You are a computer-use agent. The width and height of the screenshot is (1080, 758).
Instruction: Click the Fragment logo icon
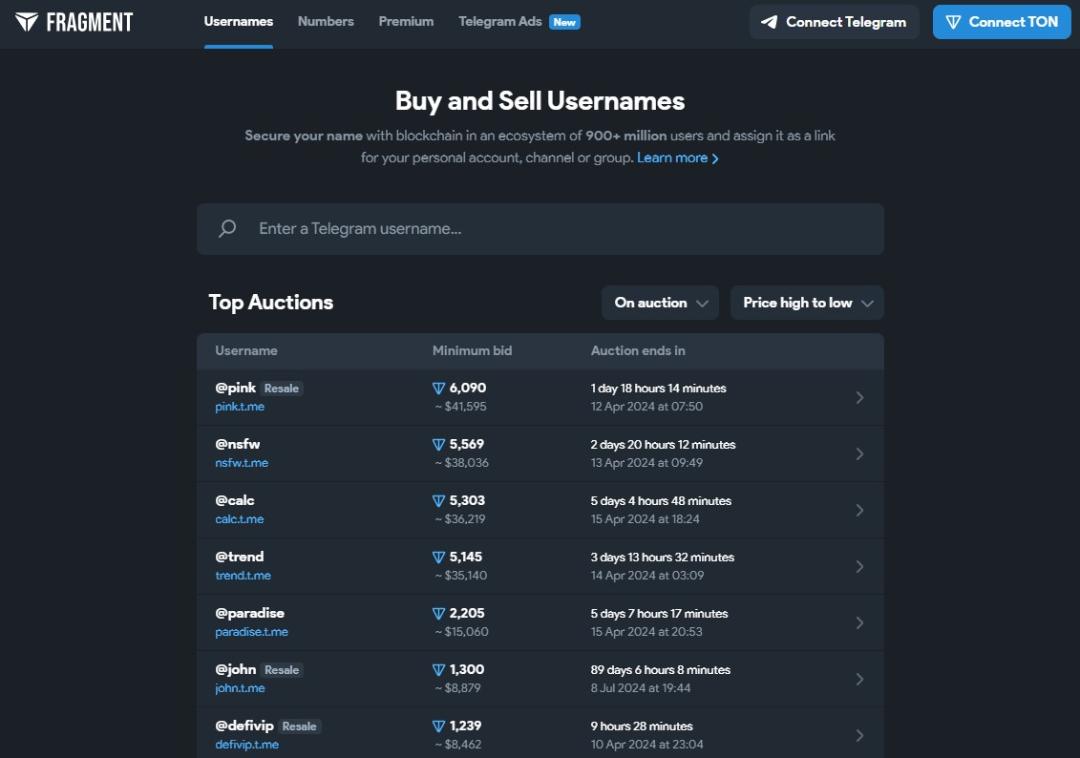pos(27,22)
